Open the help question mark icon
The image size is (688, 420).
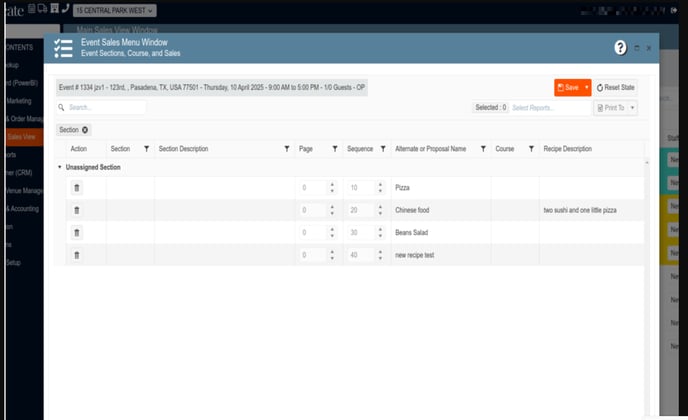tap(620, 47)
